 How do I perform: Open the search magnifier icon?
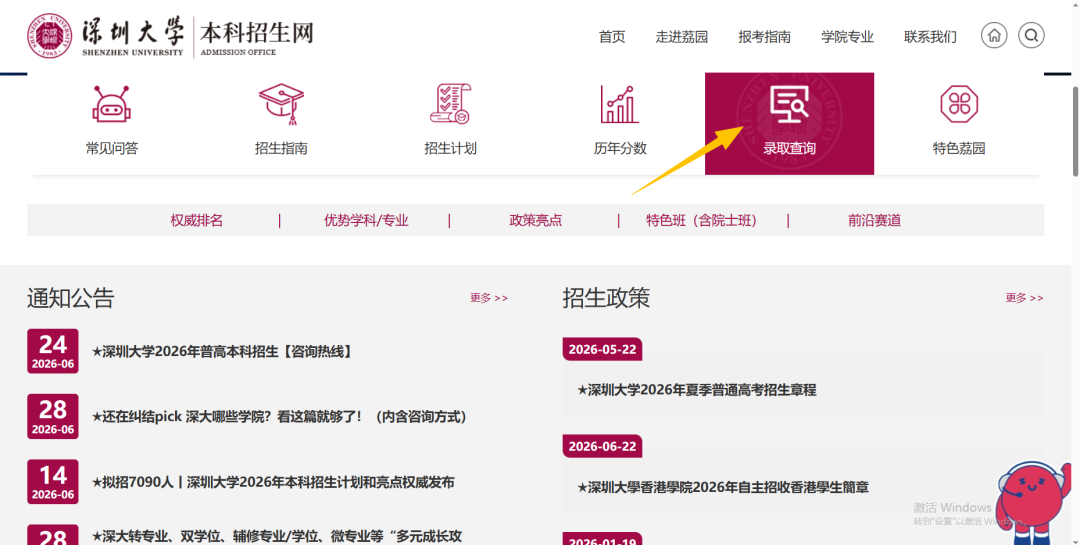tap(1031, 35)
